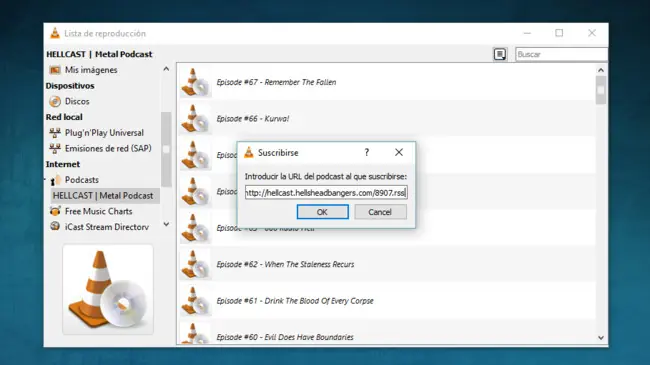This screenshot has width=650, height=365.
Task: Toggle the playlist view mode icon
Action: point(500,54)
